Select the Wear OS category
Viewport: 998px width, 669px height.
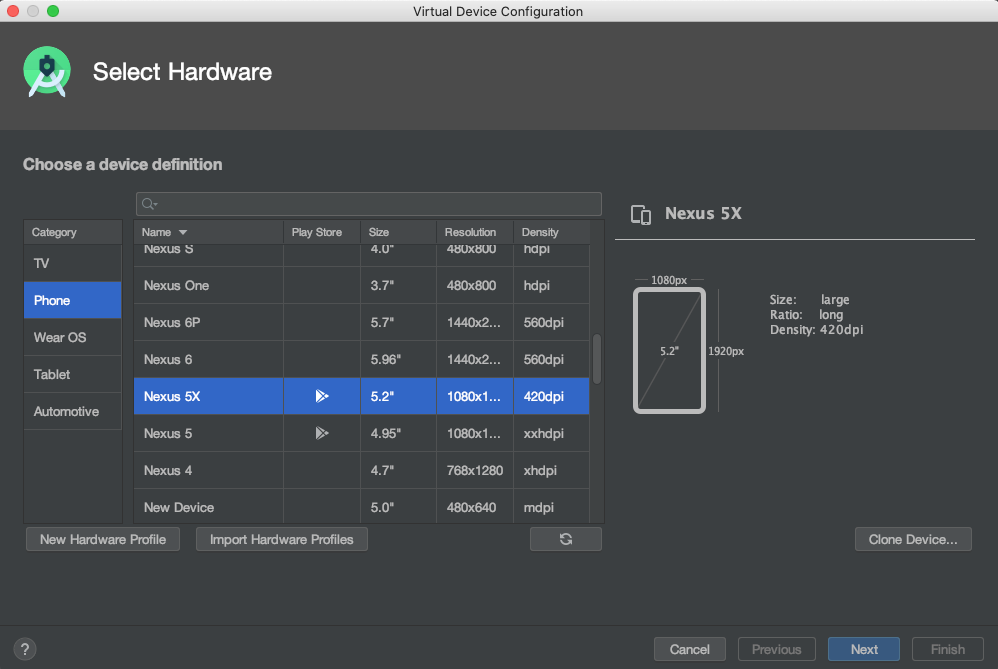pos(73,337)
